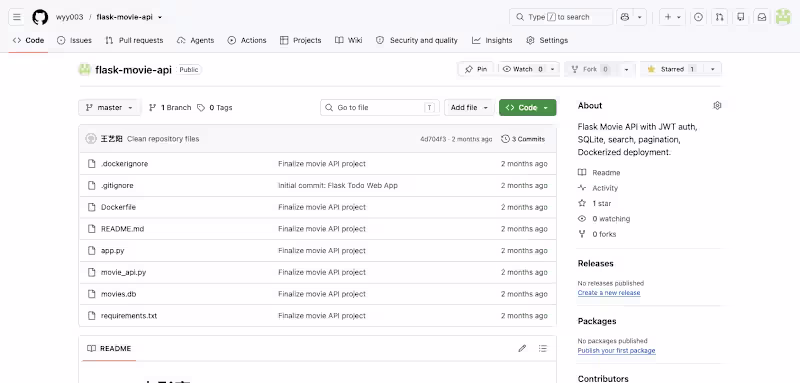Expand the Add file dropdown
Viewport: 800px width, 383px height.
point(469,108)
